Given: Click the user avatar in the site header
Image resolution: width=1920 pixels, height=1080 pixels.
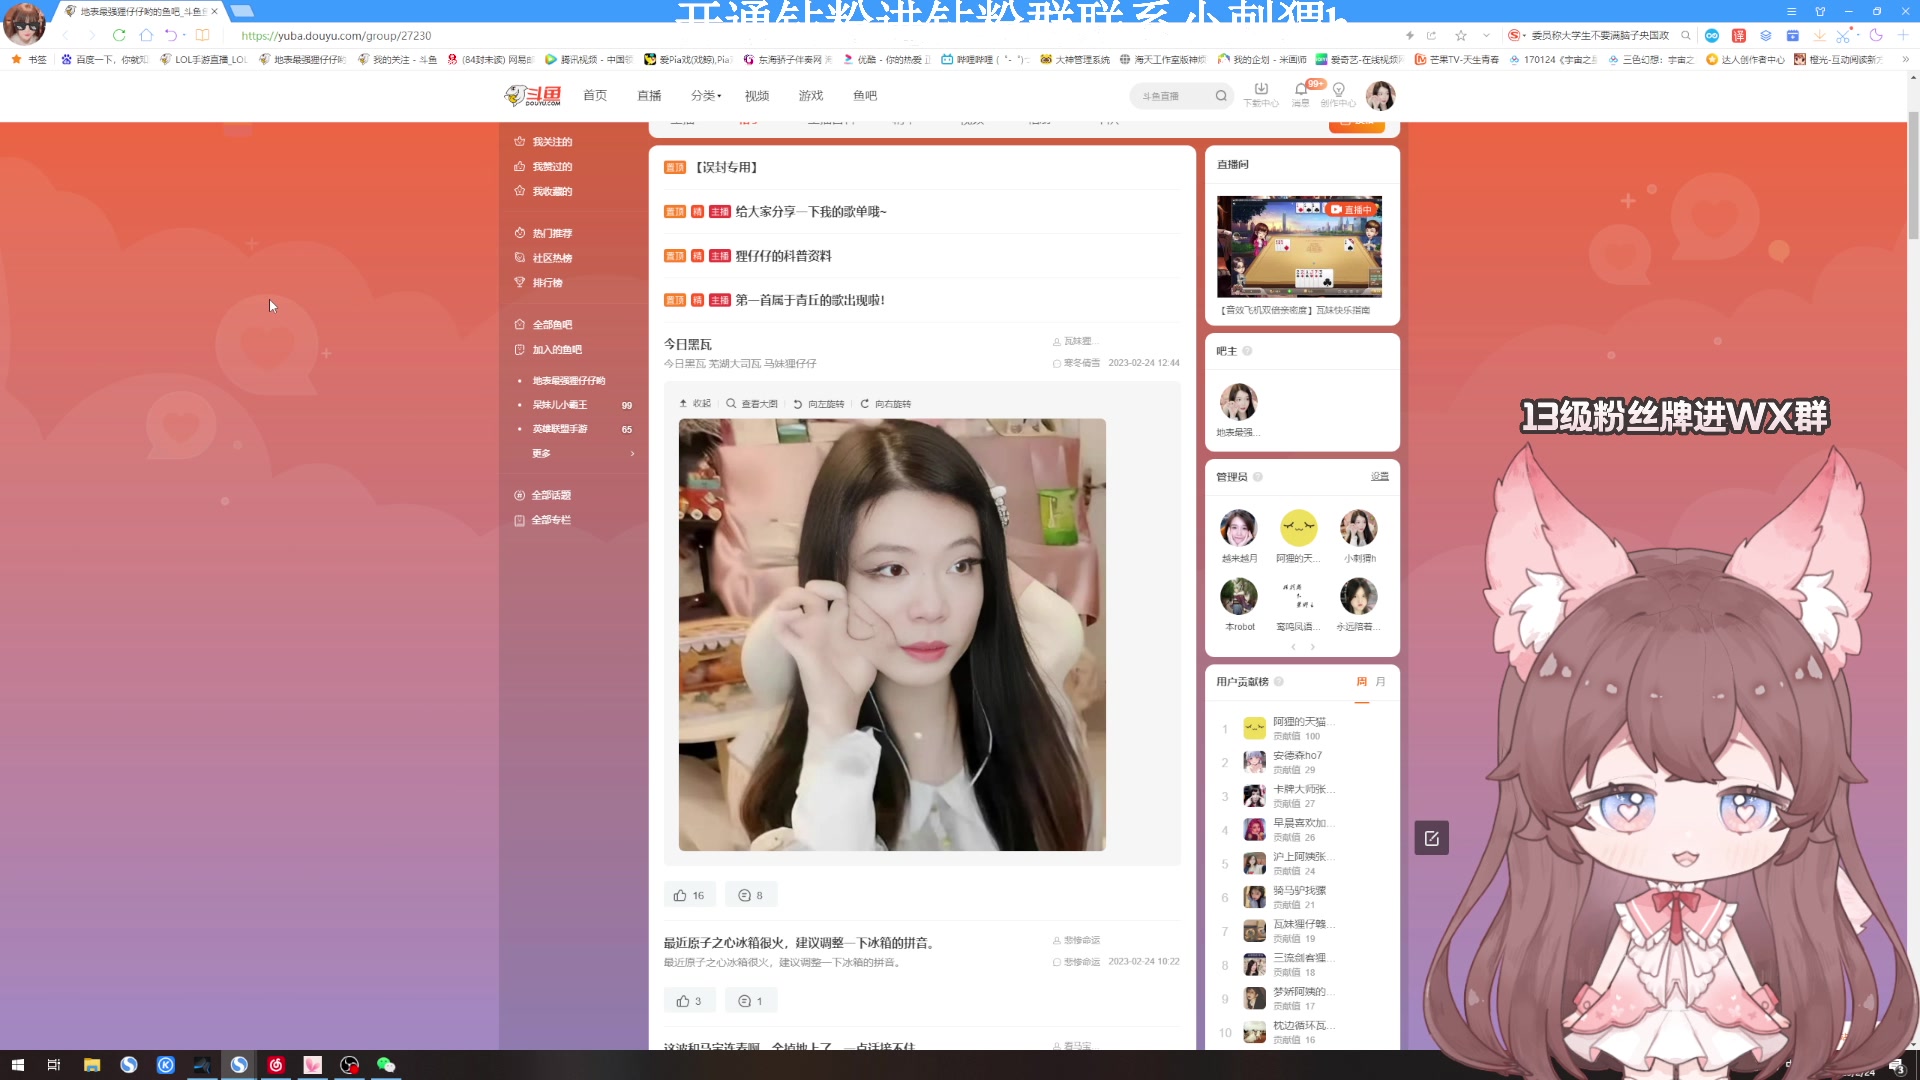Looking at the screenshot, I should point(1380,95).
